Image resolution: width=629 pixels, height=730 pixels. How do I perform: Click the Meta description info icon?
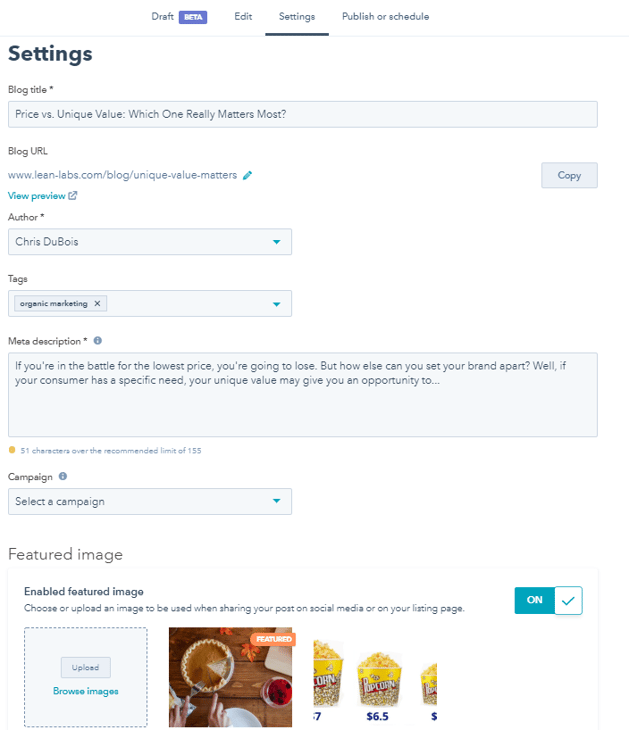pos(98,341)
